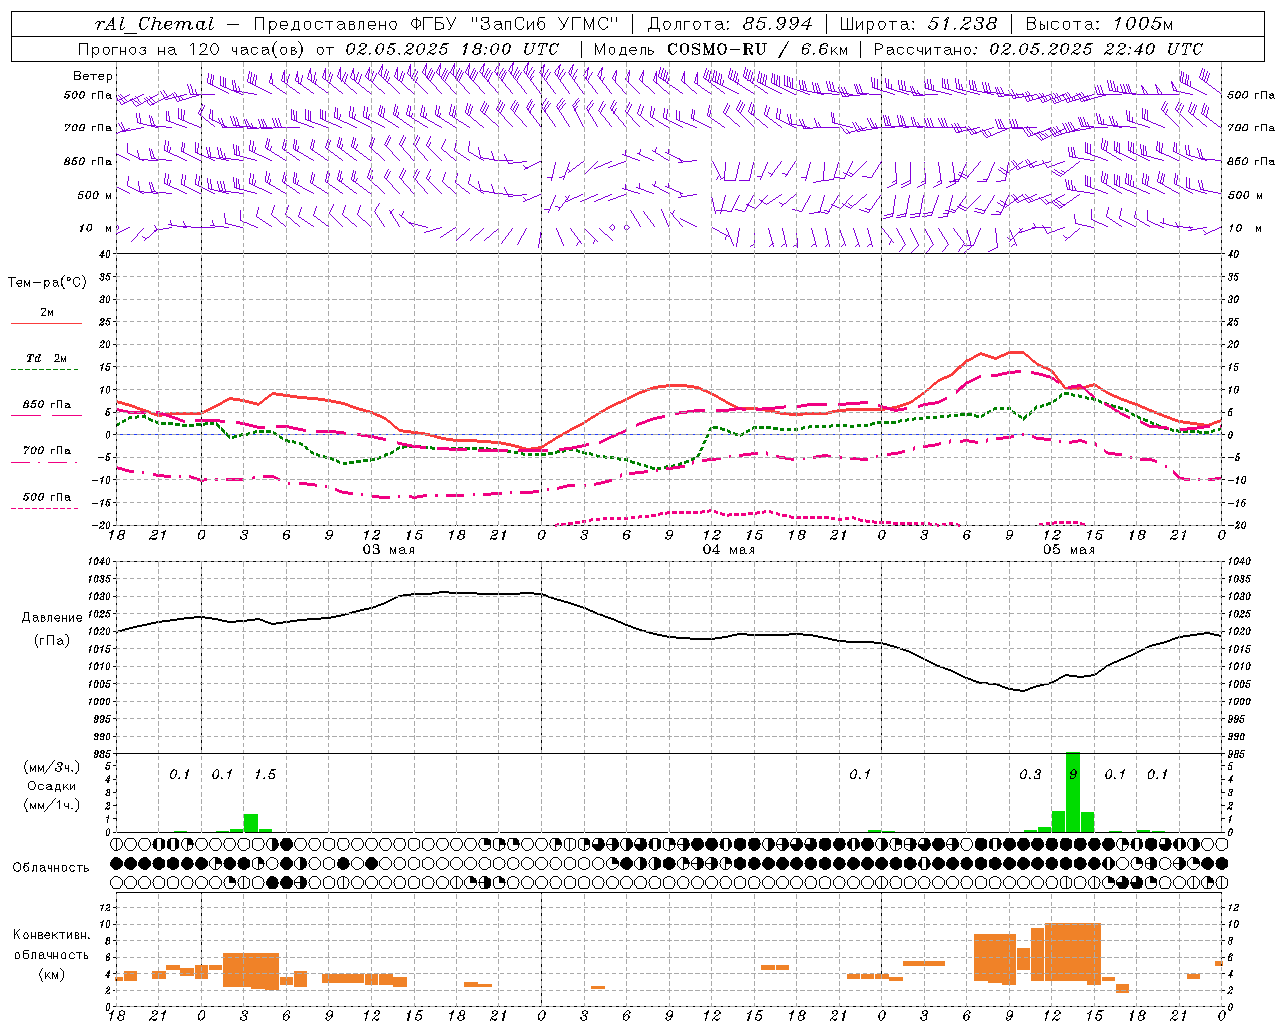The image size is (1280, 1024).
Task: Click the 500 гПа temperature legend entry
Action: (x=47, y=497)
